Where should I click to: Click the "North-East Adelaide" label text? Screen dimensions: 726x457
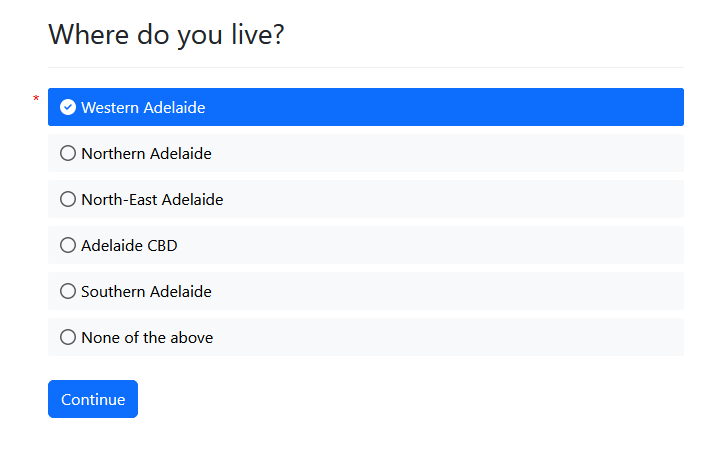(x=152, y=200)
